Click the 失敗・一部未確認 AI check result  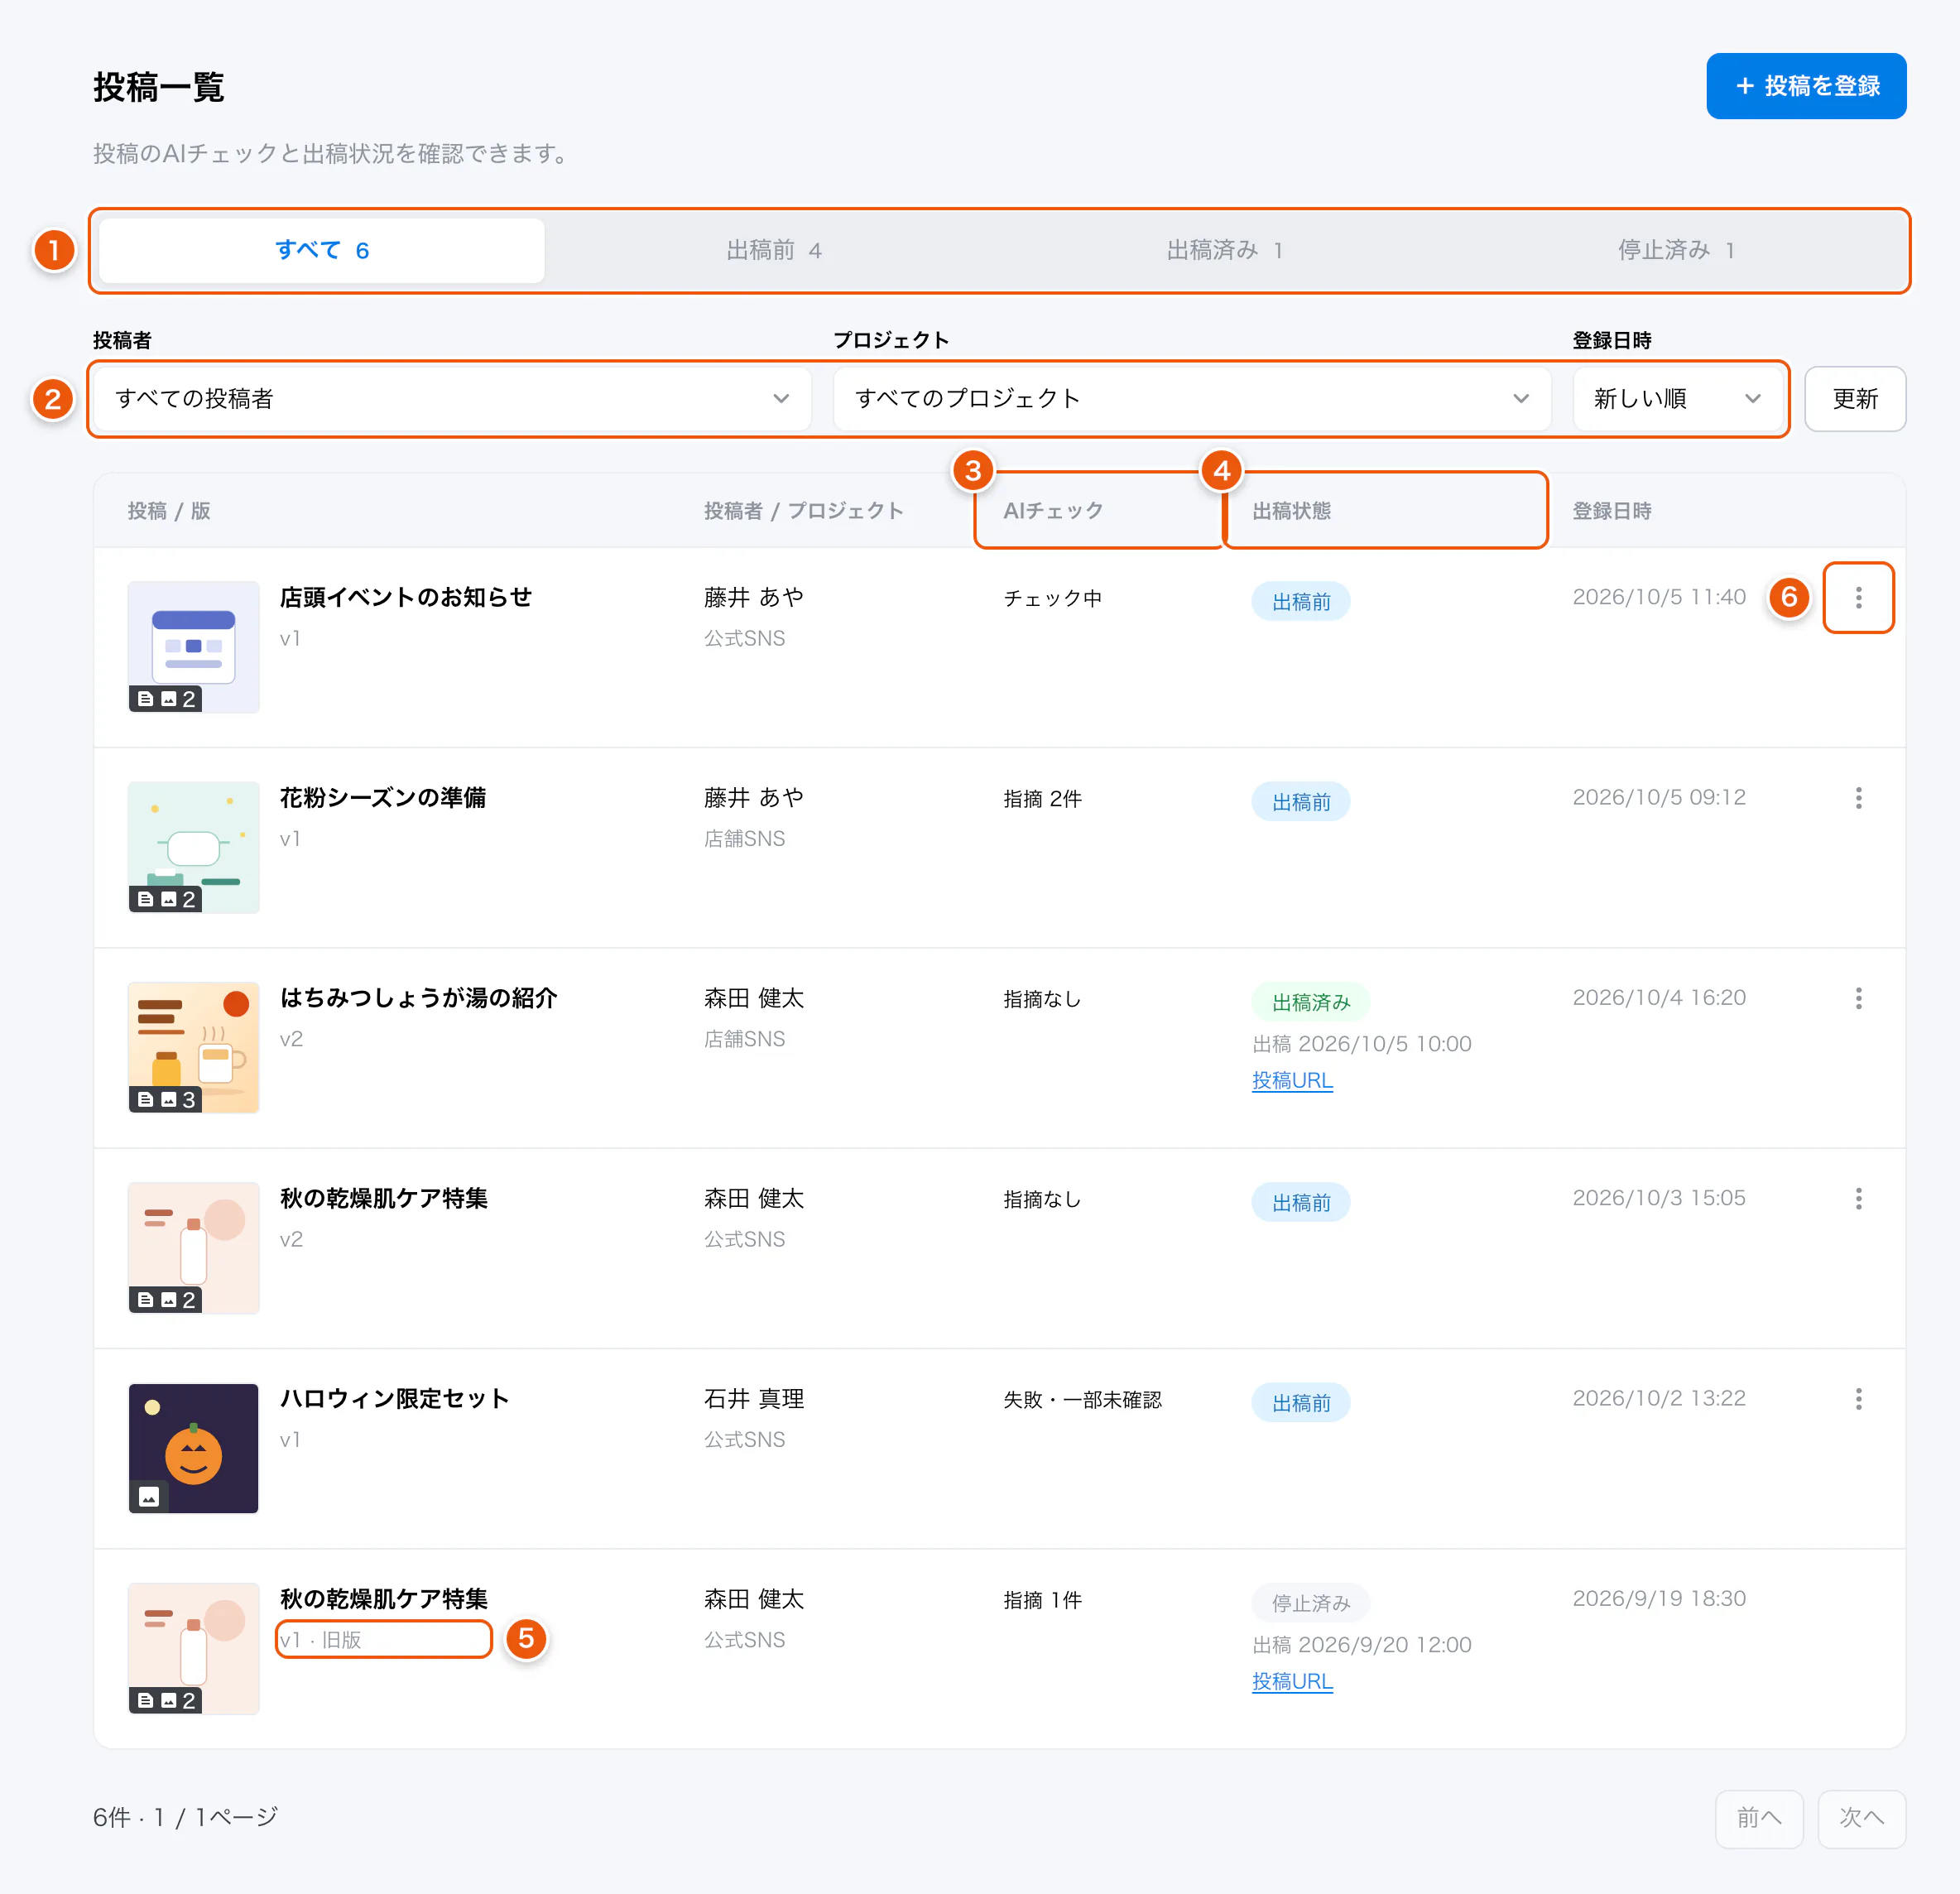(1083, 1399)
